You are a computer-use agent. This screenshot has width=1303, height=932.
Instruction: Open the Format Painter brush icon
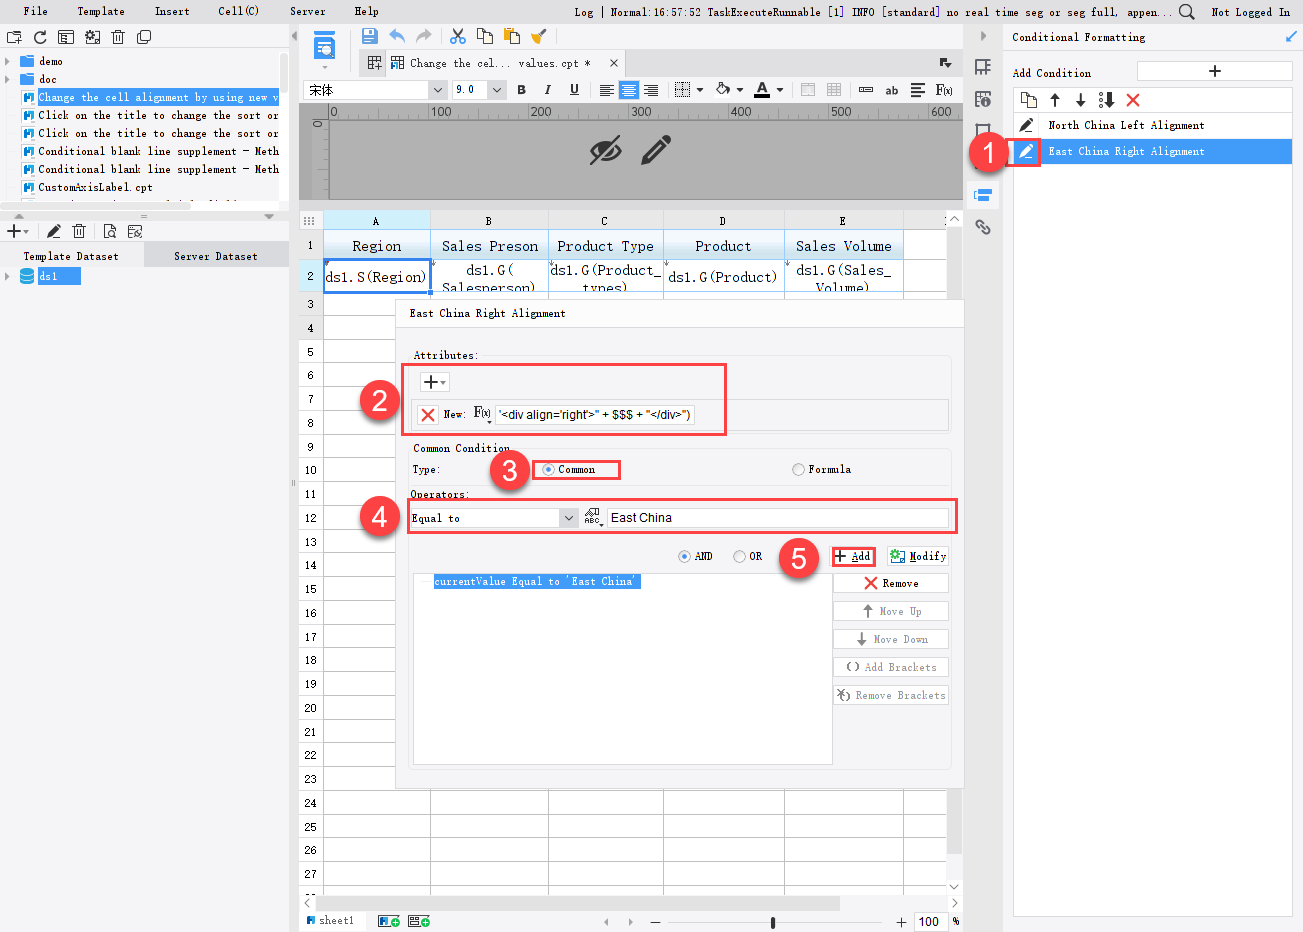click(540, 35)
